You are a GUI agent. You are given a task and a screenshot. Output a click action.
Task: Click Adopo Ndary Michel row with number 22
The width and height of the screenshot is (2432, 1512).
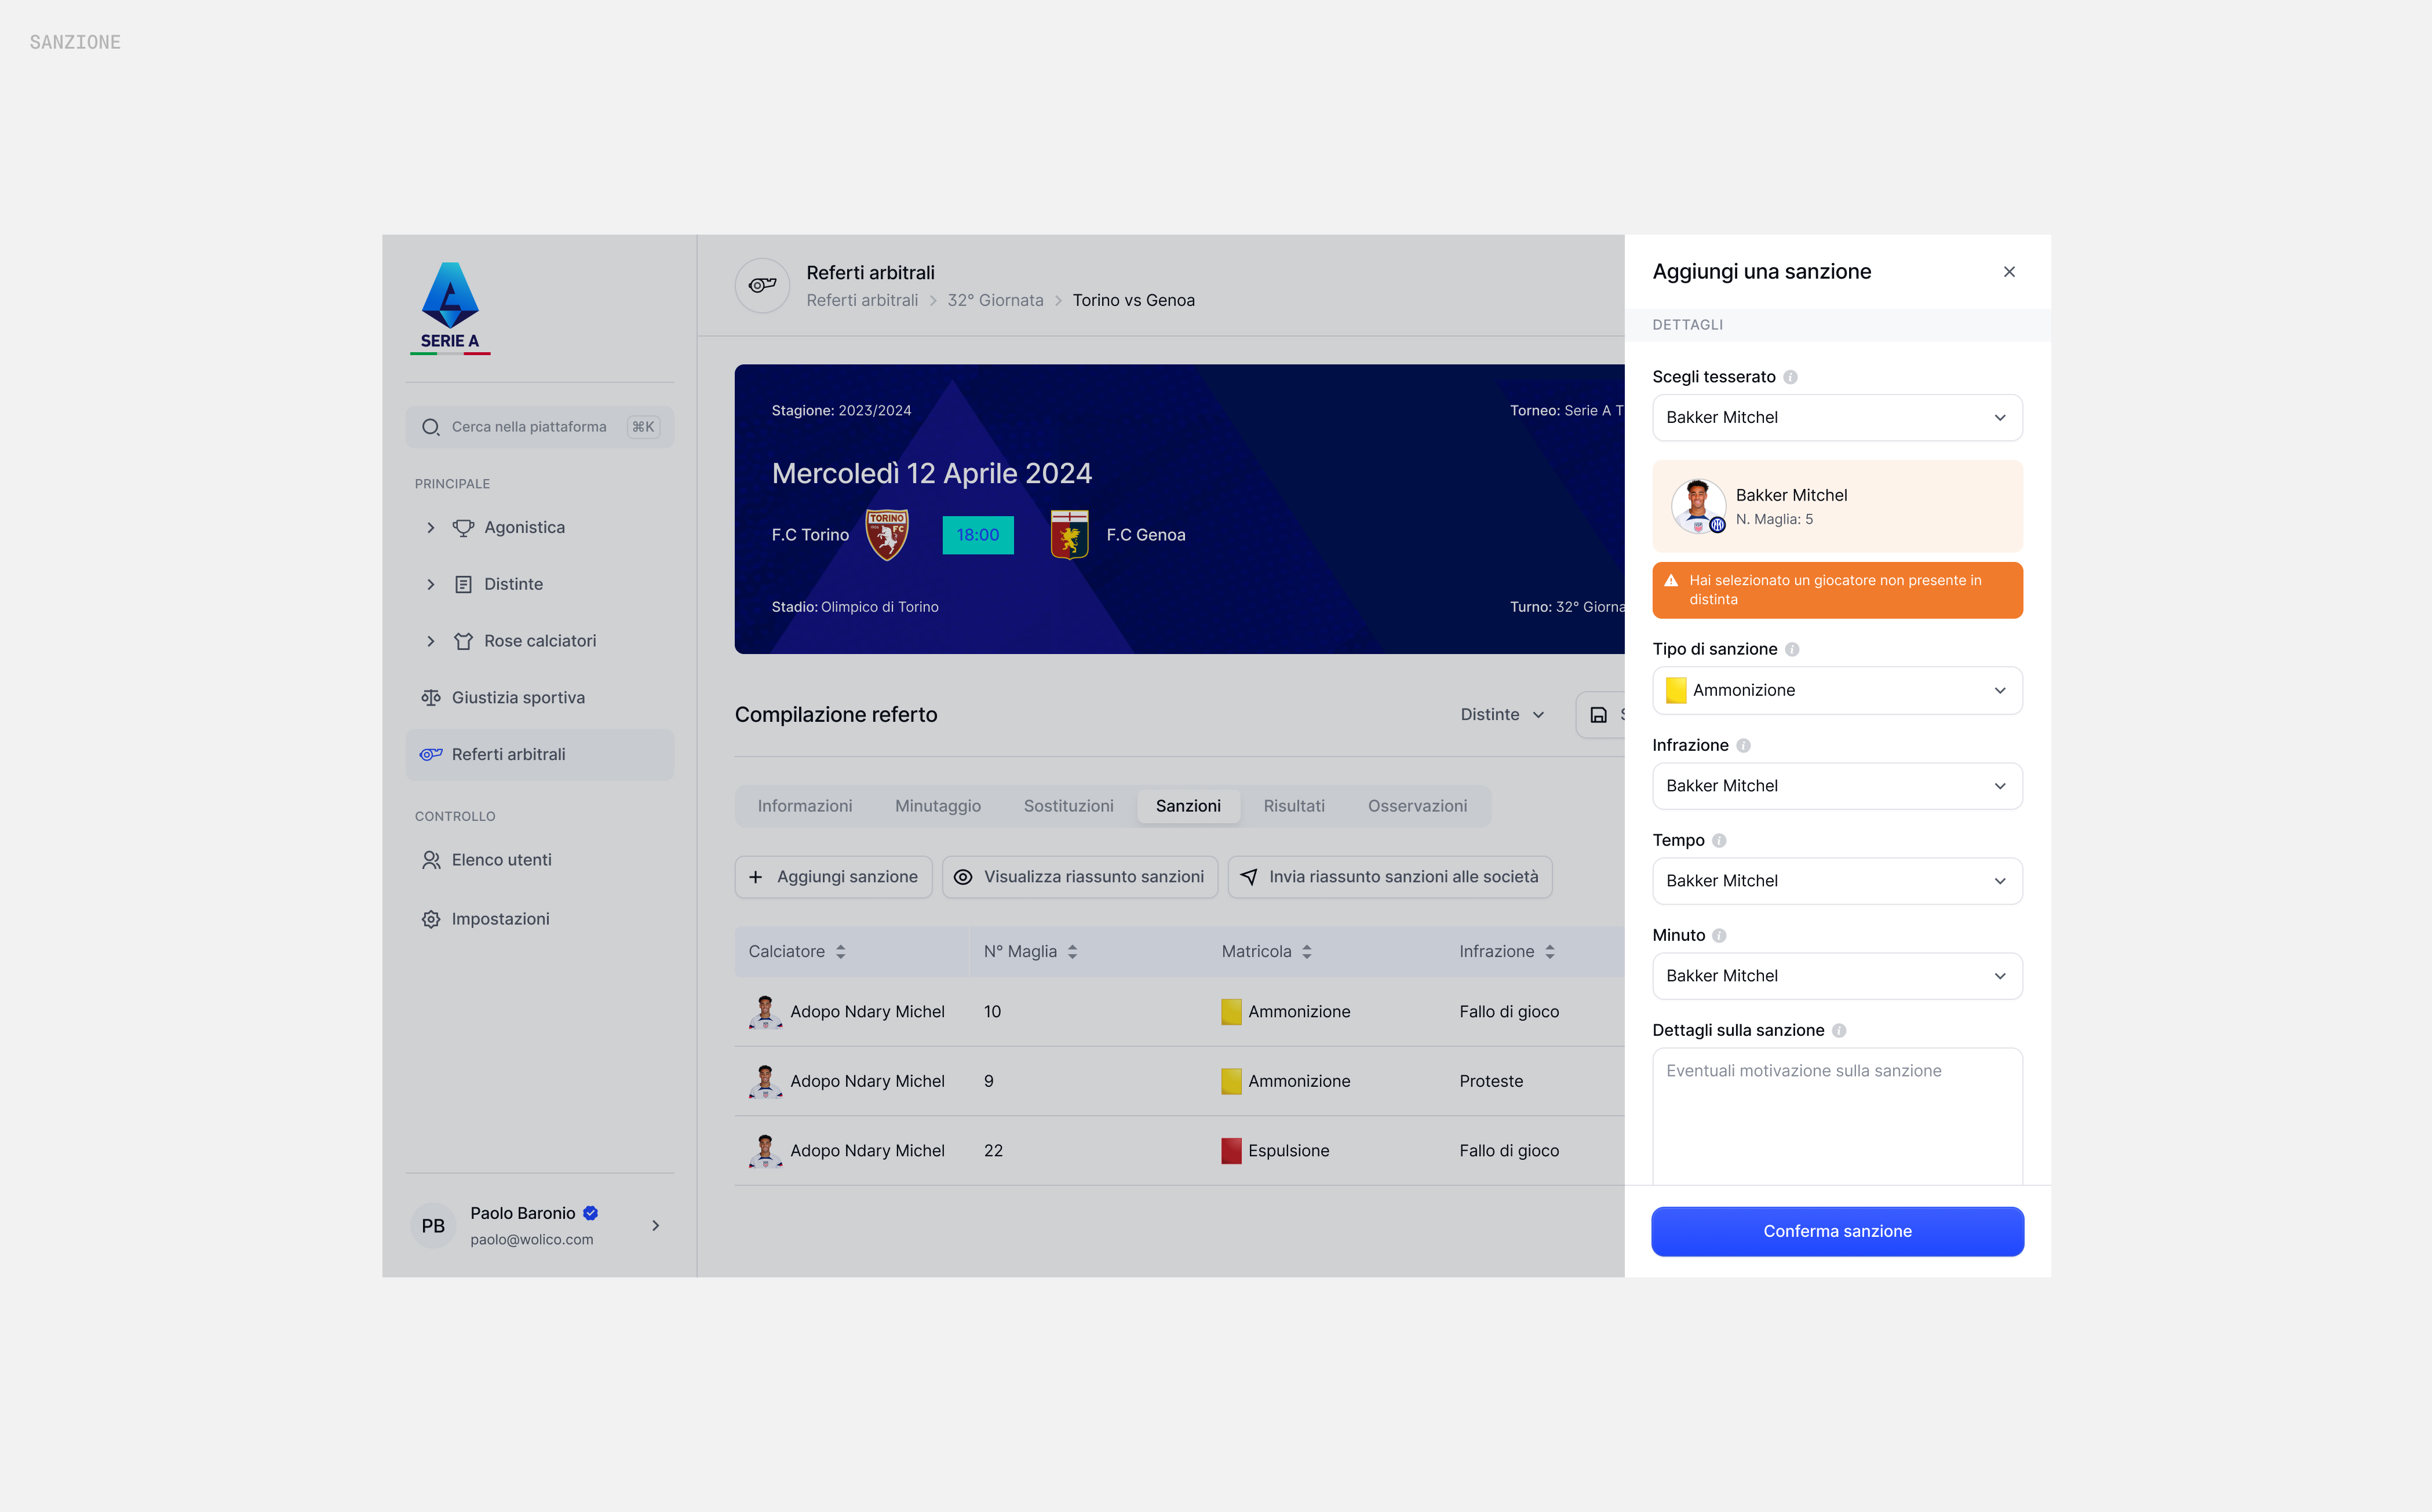(1179, 1151)
